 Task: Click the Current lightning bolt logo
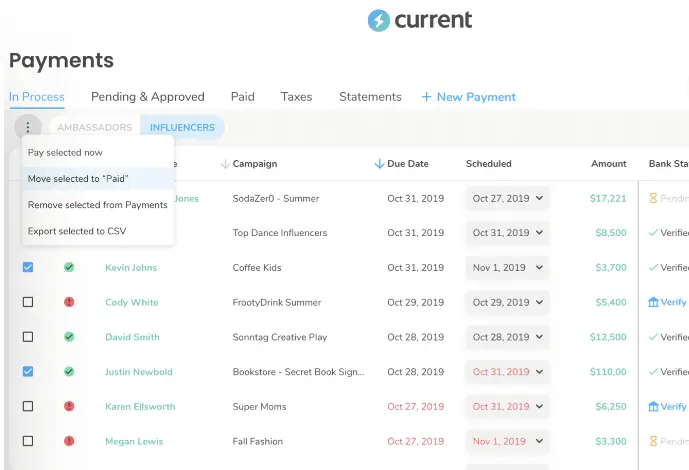tap(378, 21)
